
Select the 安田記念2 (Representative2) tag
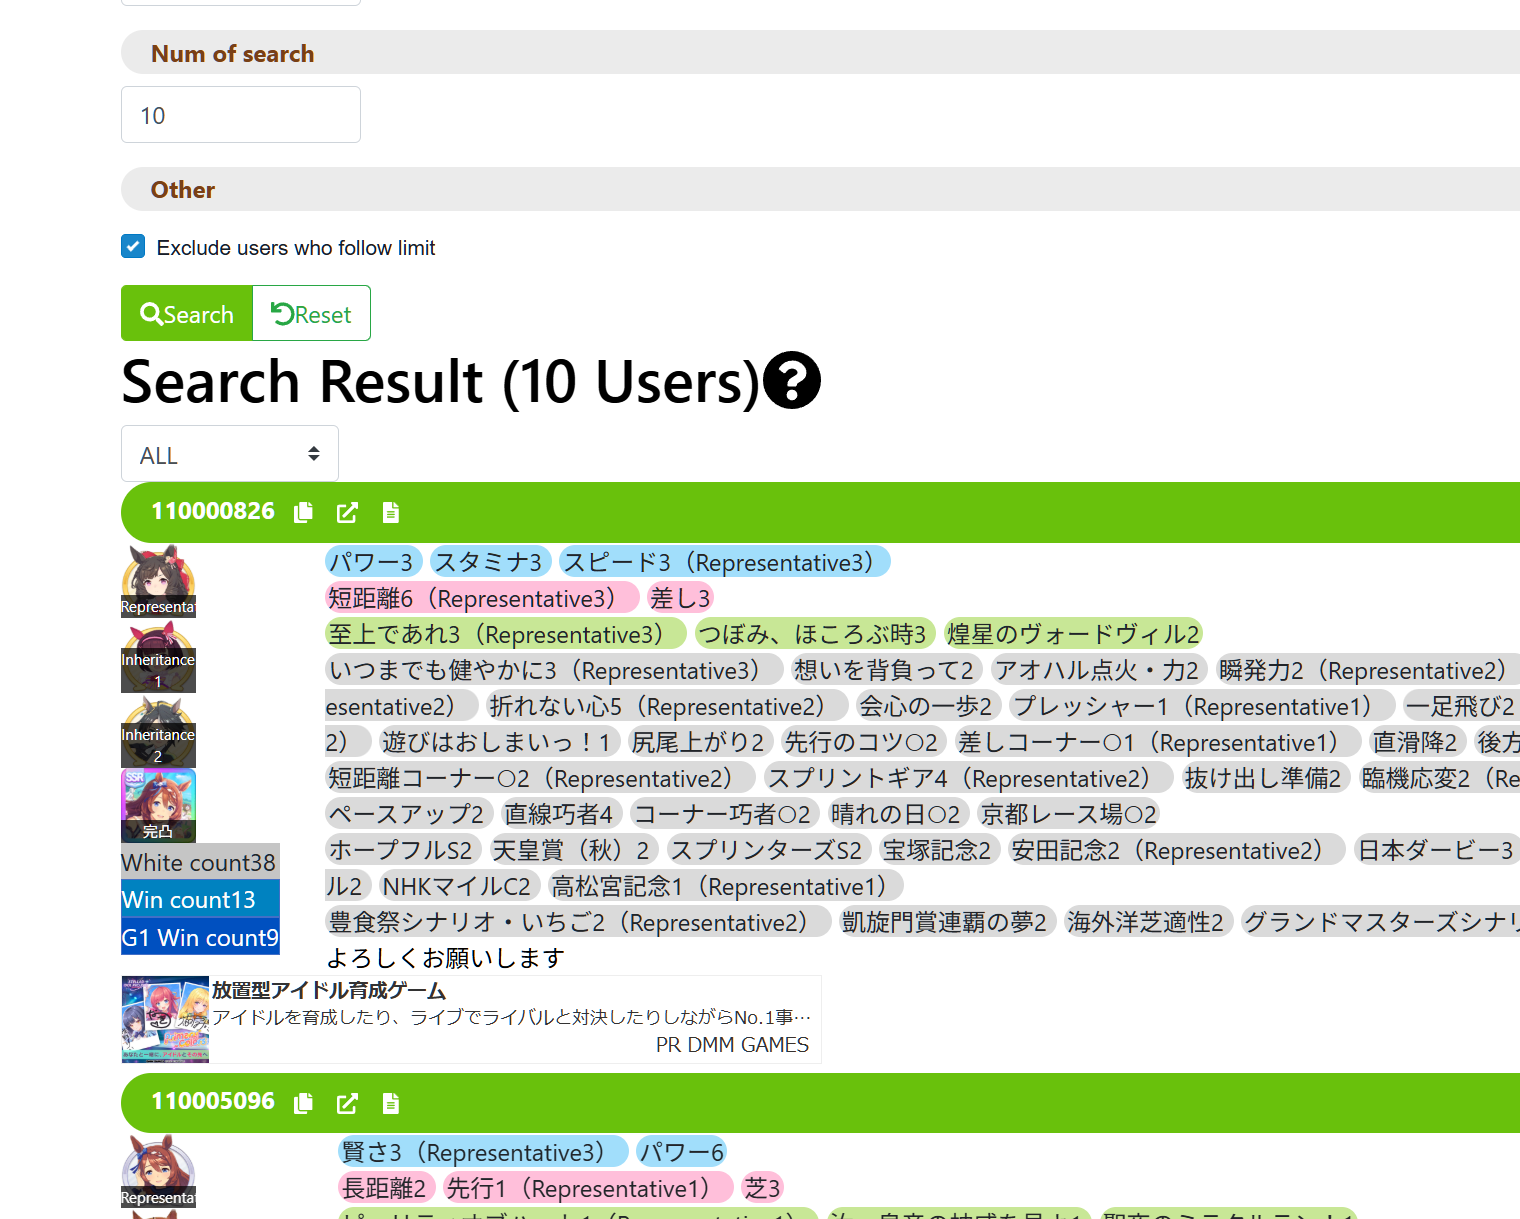click(x=1177, y=850)
